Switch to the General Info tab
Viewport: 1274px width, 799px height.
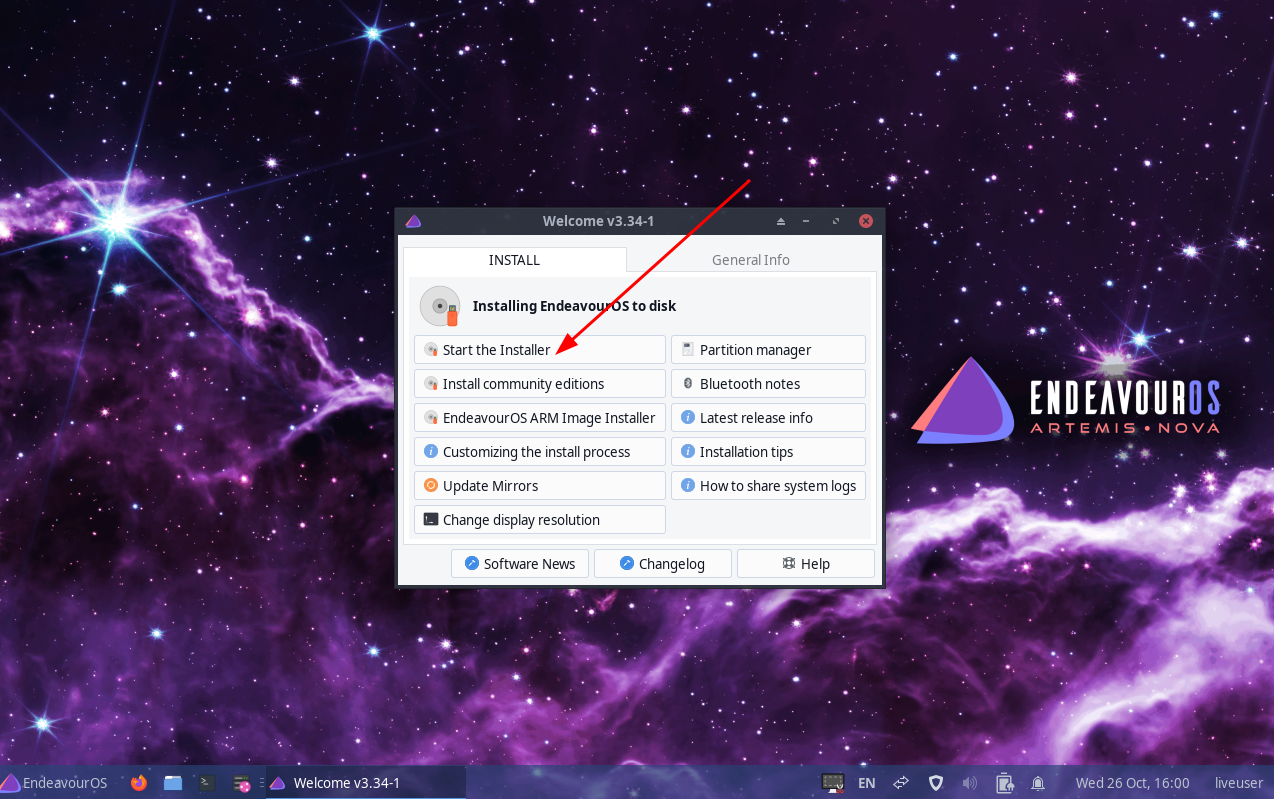[750, 260]
